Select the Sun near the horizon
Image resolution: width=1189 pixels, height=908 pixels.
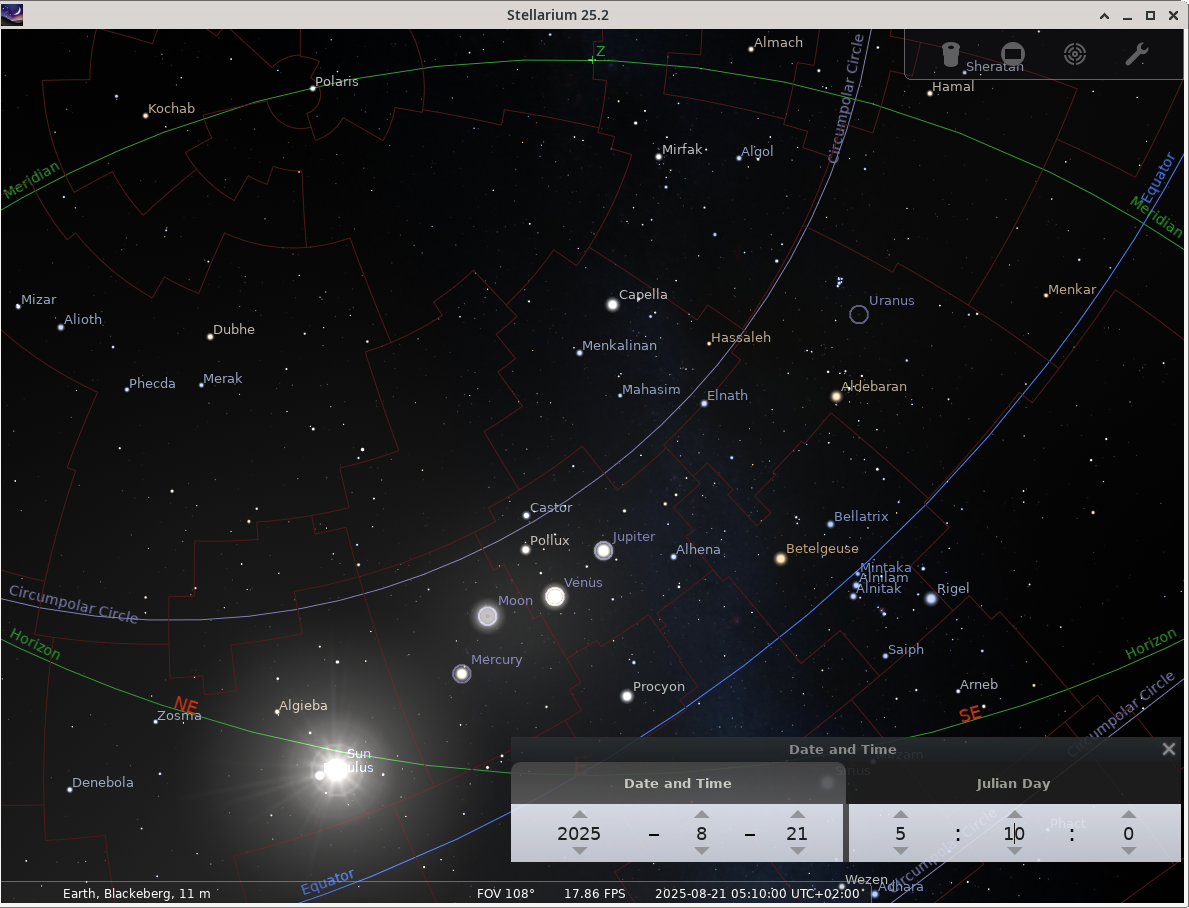335,770
